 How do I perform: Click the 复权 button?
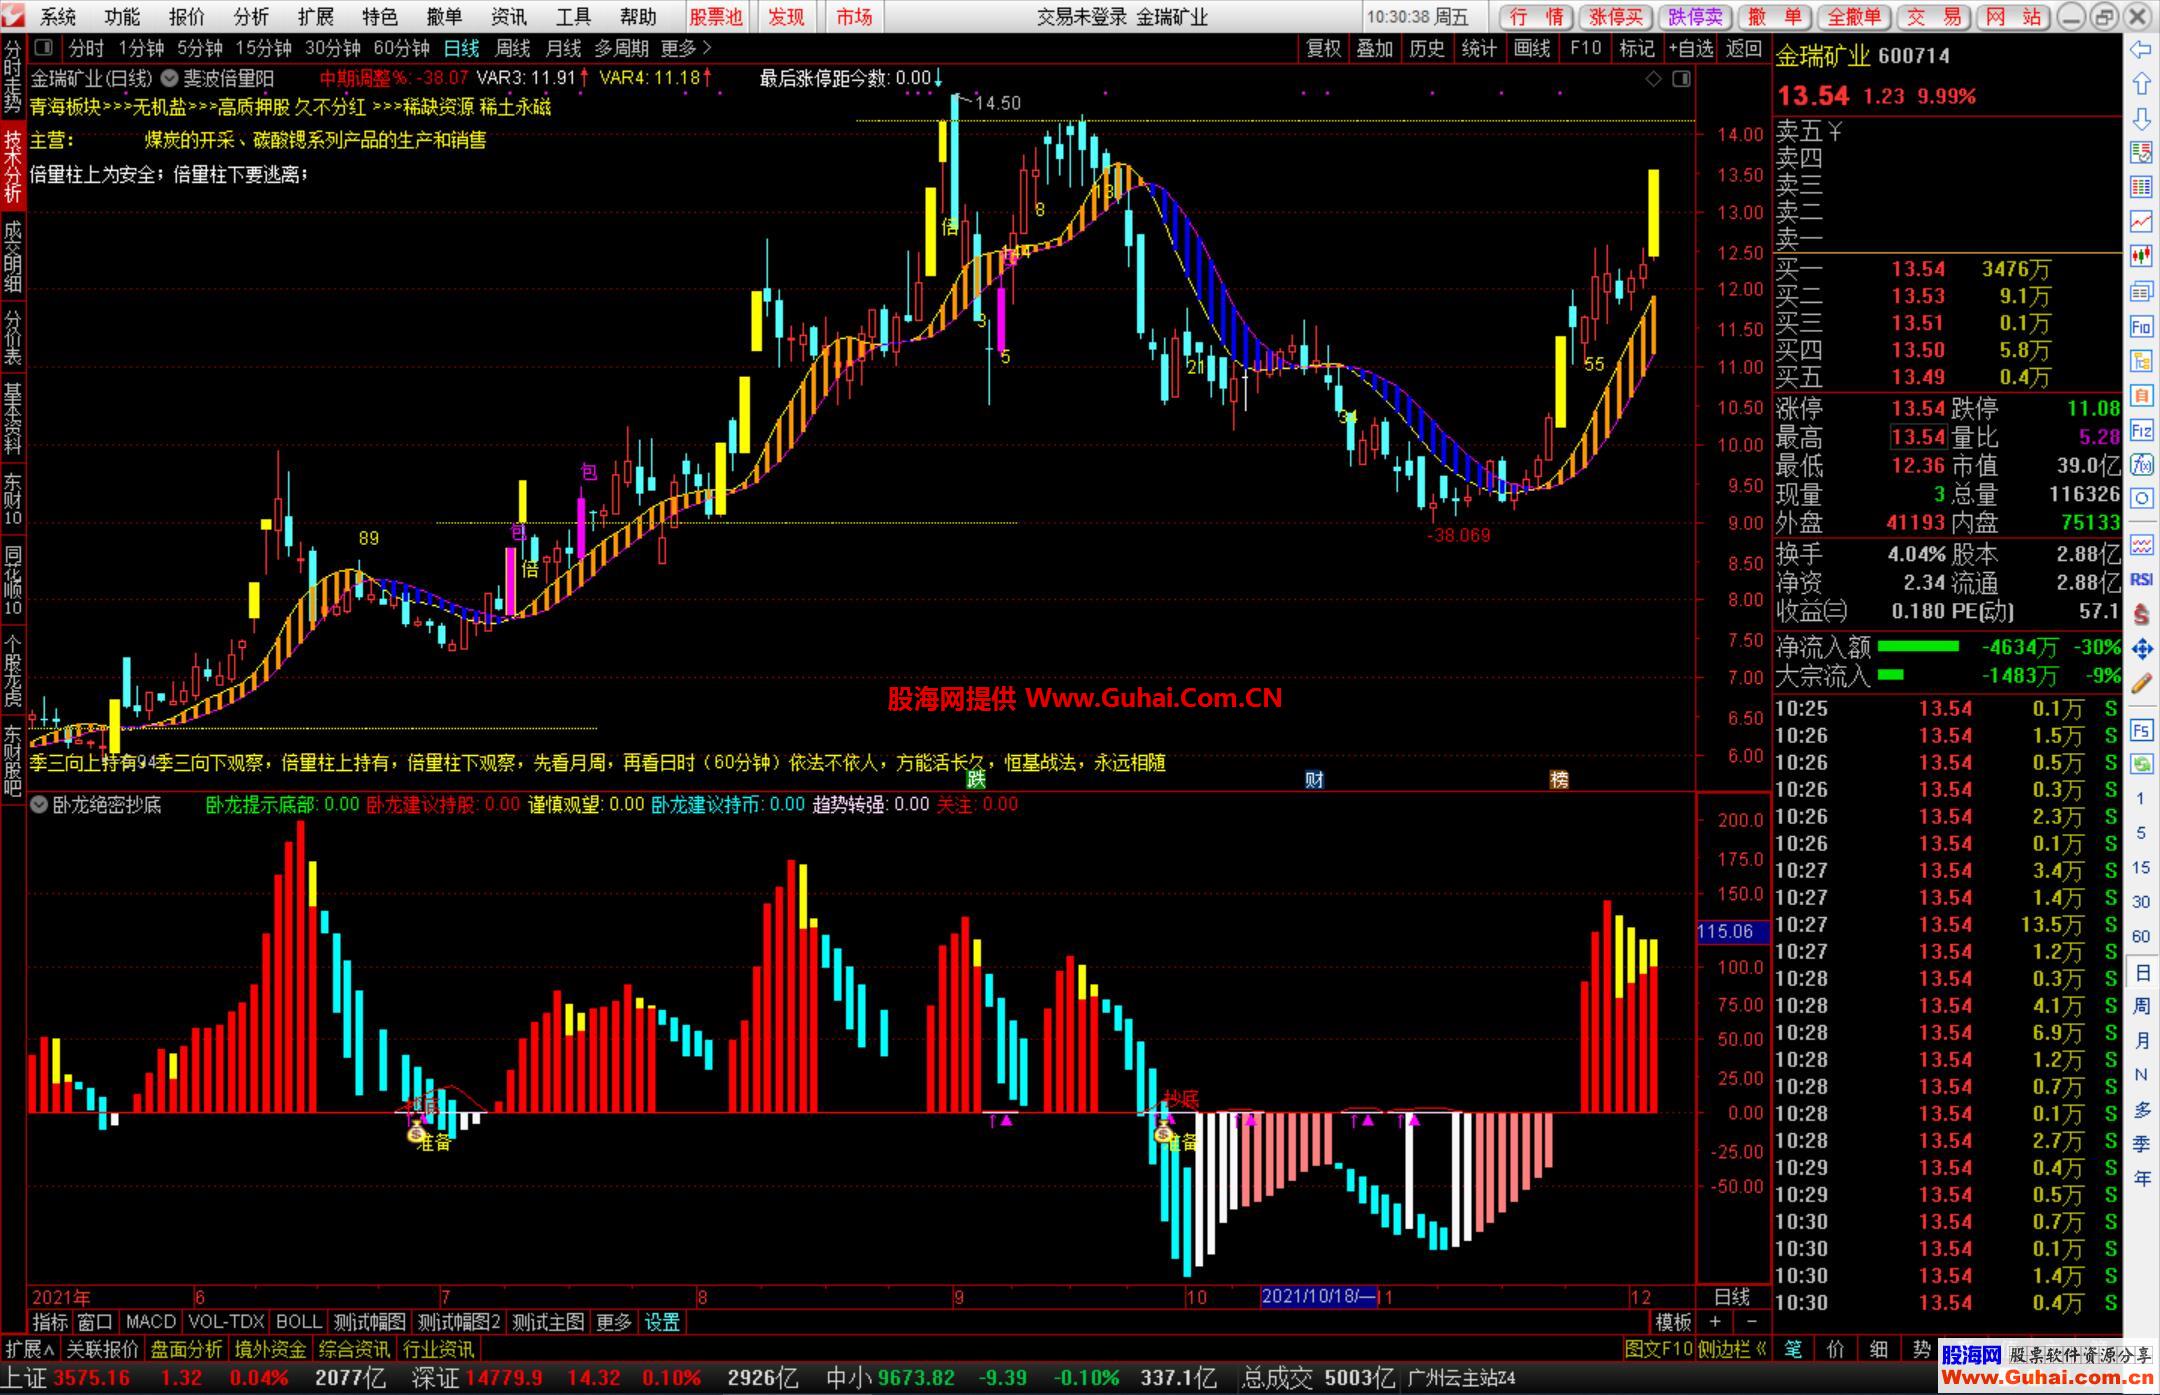click(x=1324, y=48)
